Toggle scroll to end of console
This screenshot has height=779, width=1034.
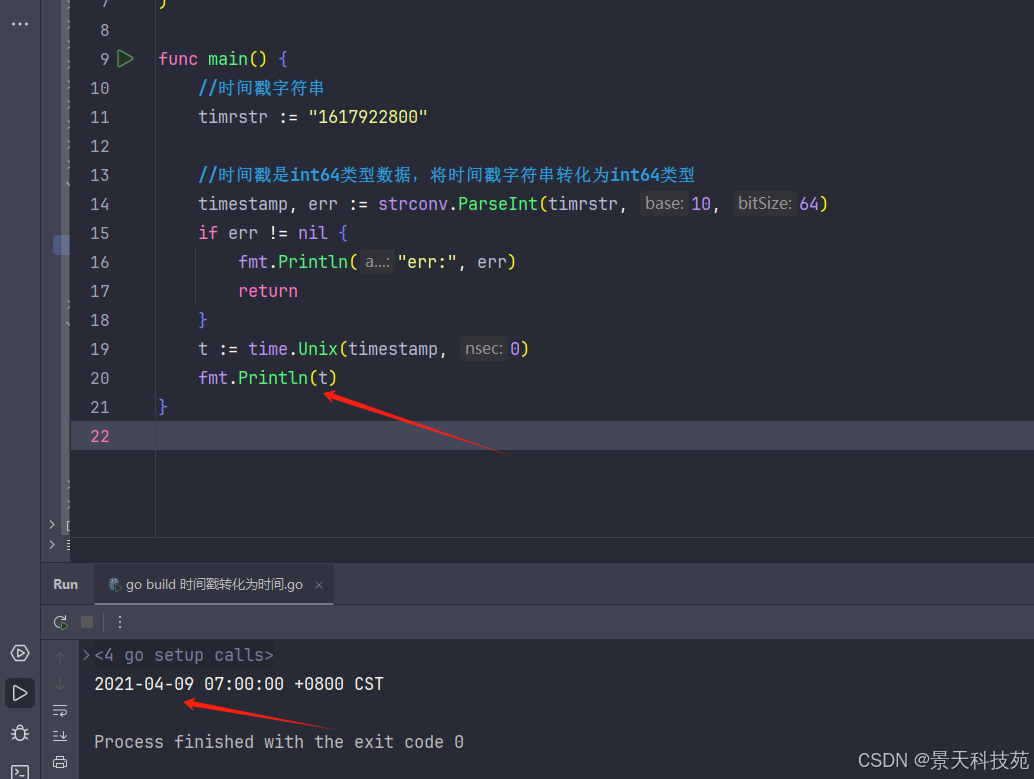tap(60, 735)
